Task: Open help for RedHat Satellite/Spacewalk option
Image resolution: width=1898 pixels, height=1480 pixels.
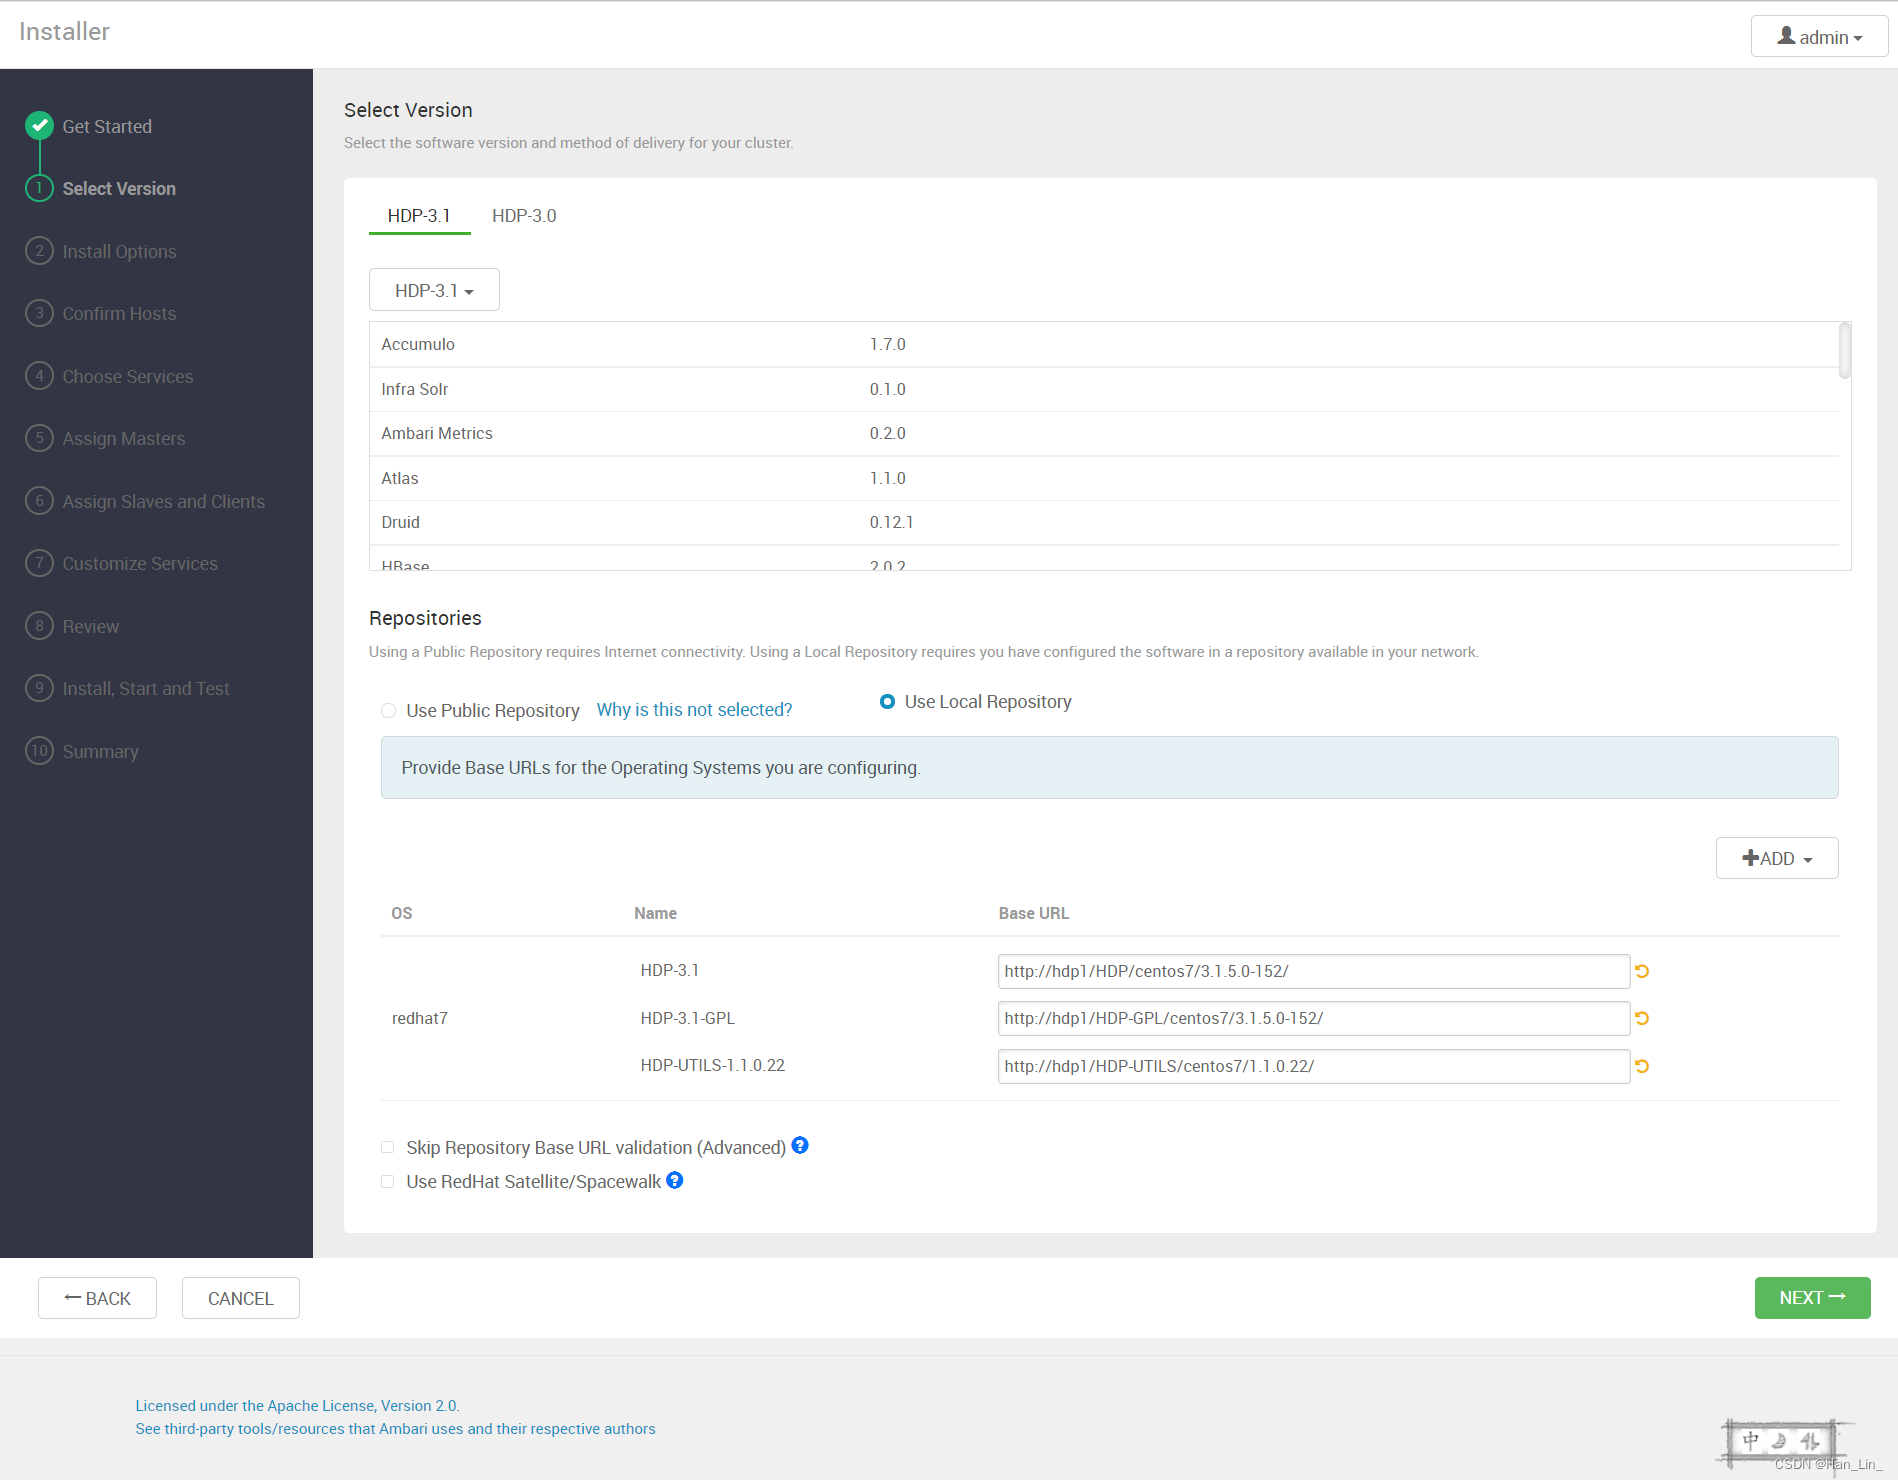Action: click(x=675, y=1180)
